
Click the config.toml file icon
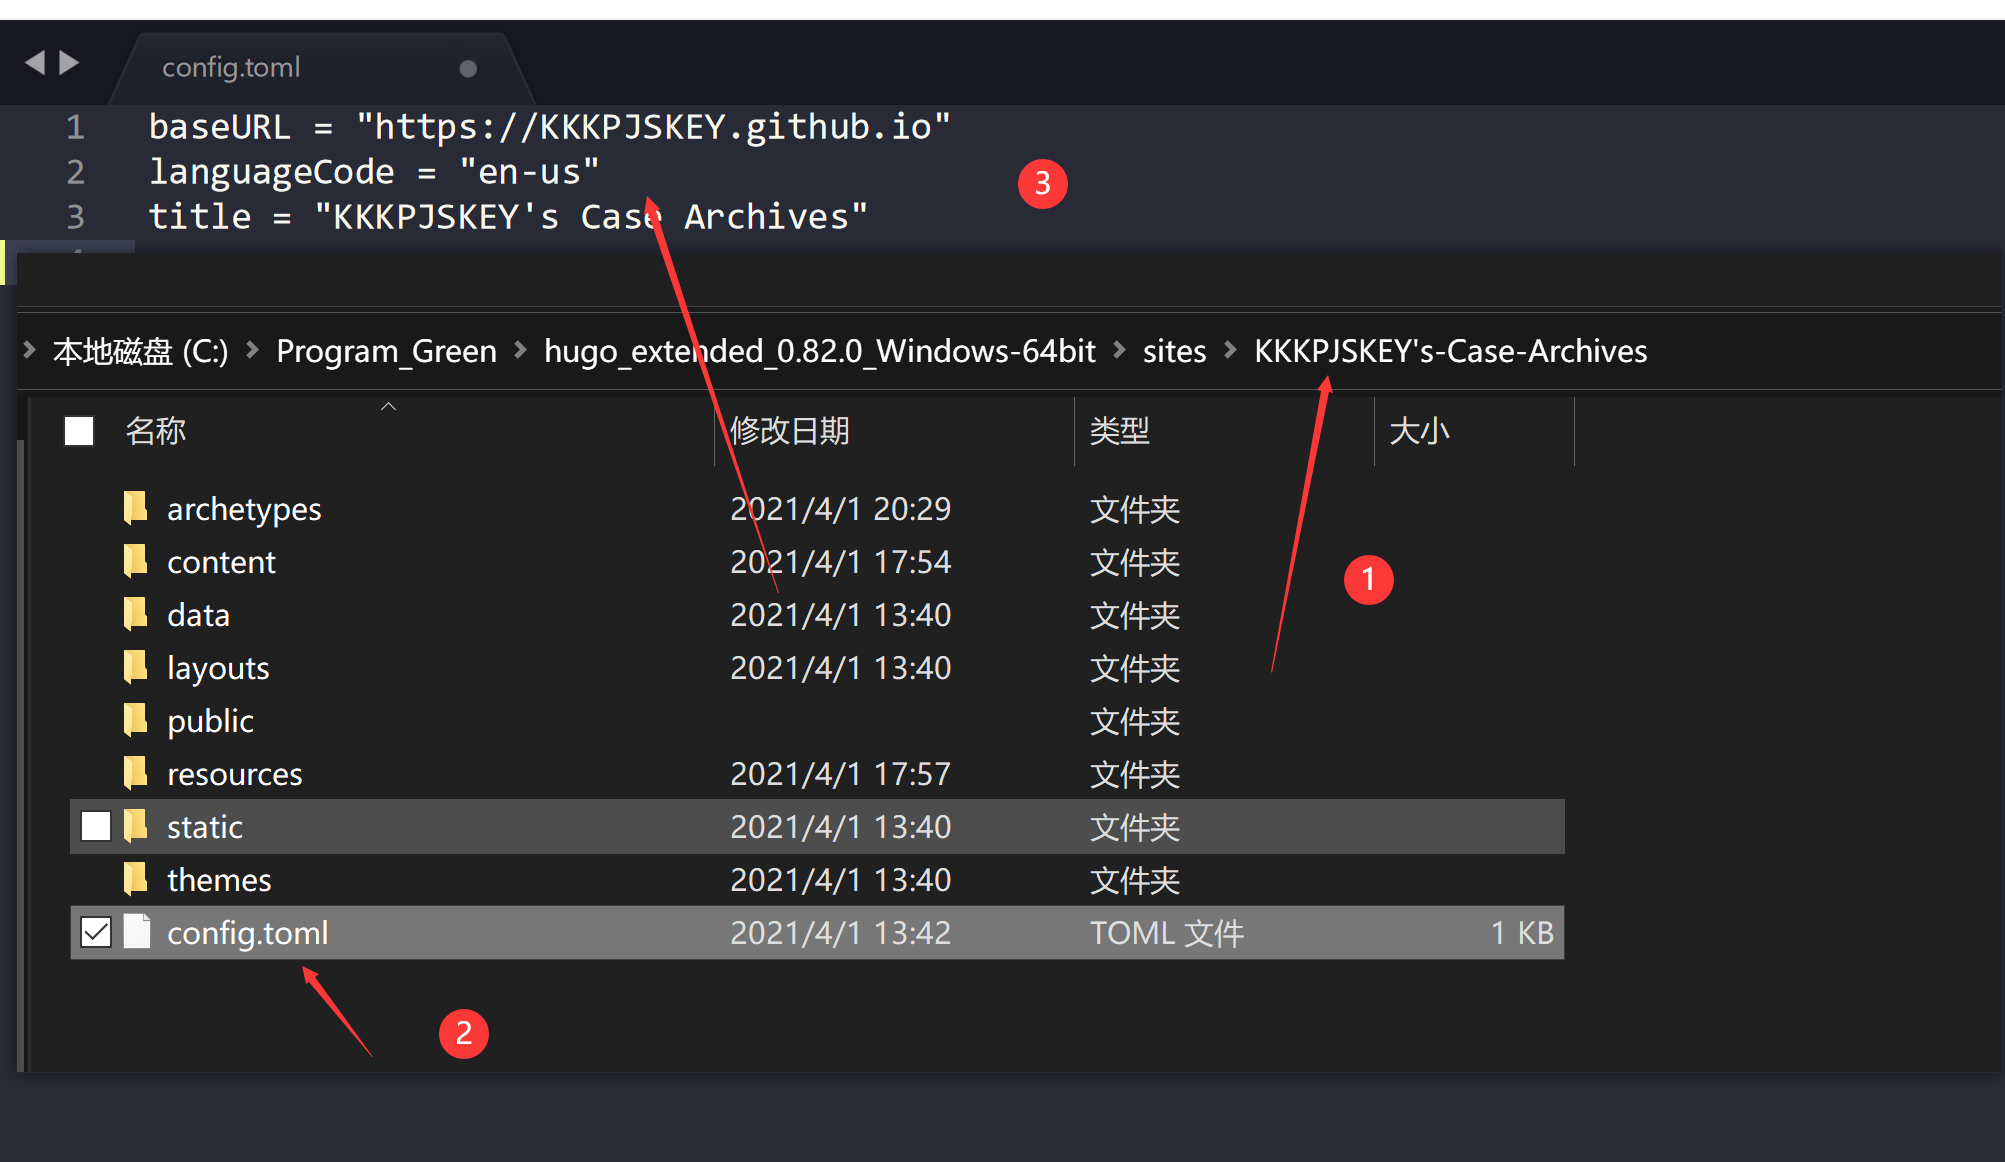(137, 932)
